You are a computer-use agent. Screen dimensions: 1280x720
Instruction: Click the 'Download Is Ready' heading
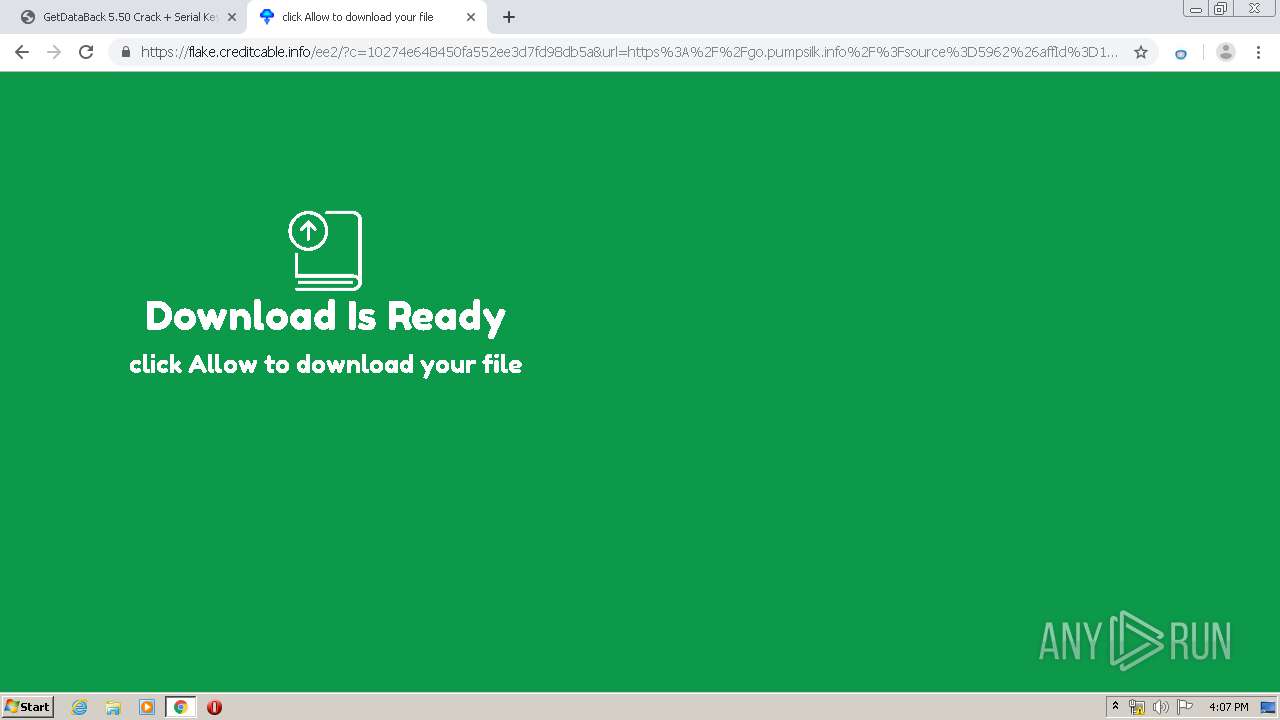tap(325, 316)
